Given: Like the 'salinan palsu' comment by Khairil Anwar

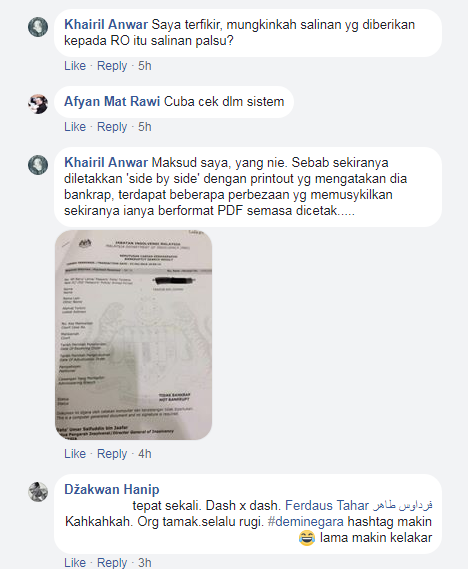Looking at the screenshot, I should (75, 66).
